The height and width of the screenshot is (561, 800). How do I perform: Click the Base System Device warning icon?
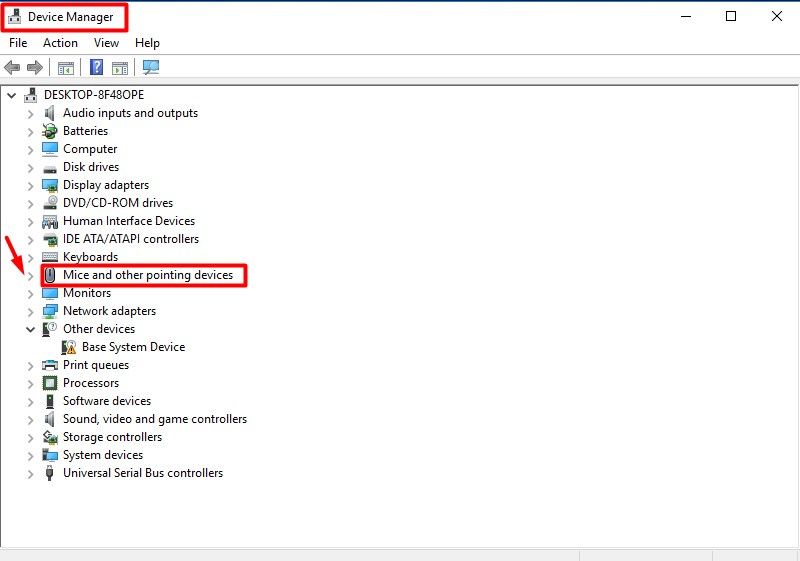69,347
